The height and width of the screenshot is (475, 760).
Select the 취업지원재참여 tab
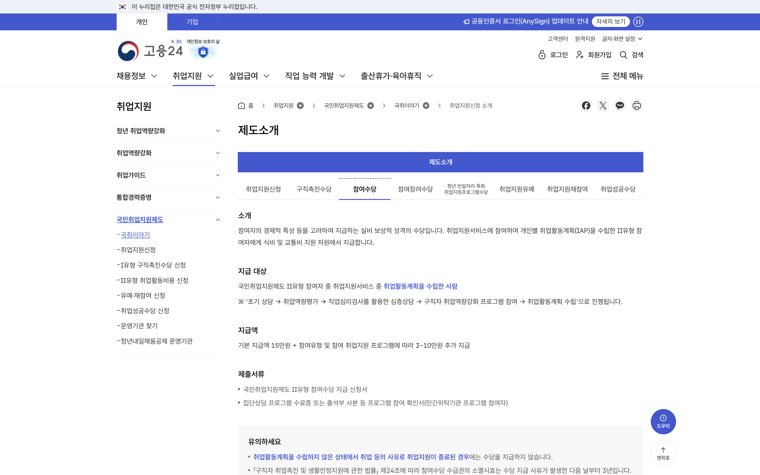pos(567,189)
